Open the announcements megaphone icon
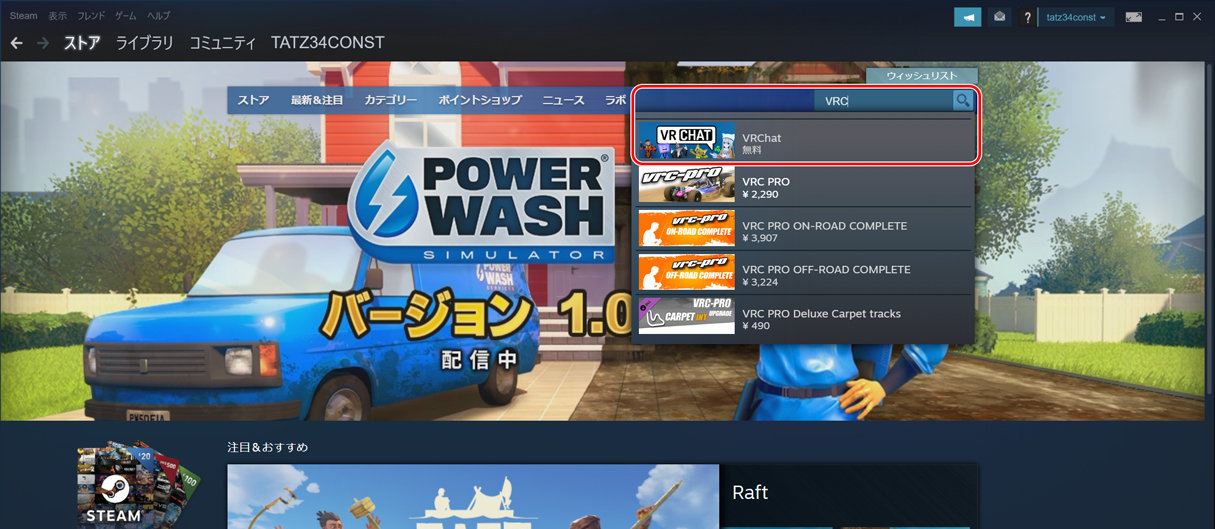The height and width of the screenshot is (529, 1215). (967, 17)
